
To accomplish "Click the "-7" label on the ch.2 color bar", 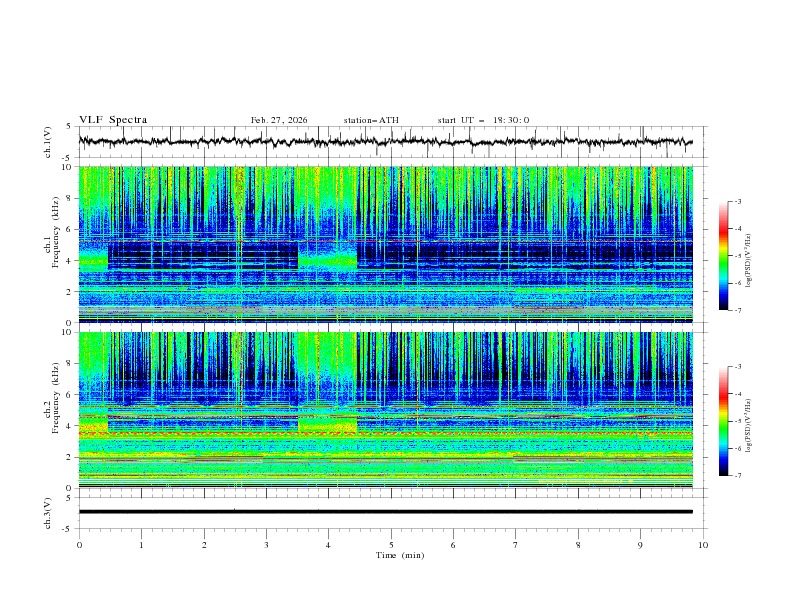I will [x=738, y=476].
